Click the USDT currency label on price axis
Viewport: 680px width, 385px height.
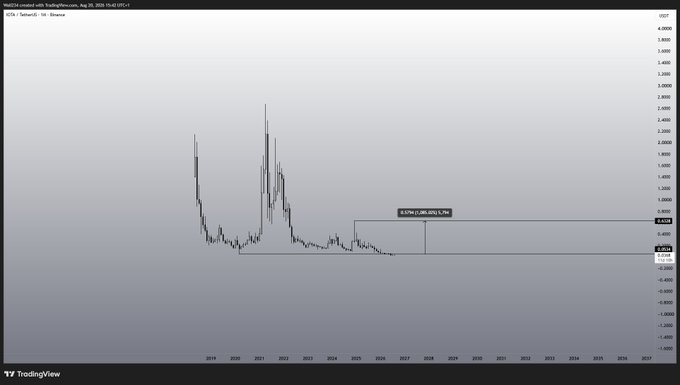click(x=664, y=16)
